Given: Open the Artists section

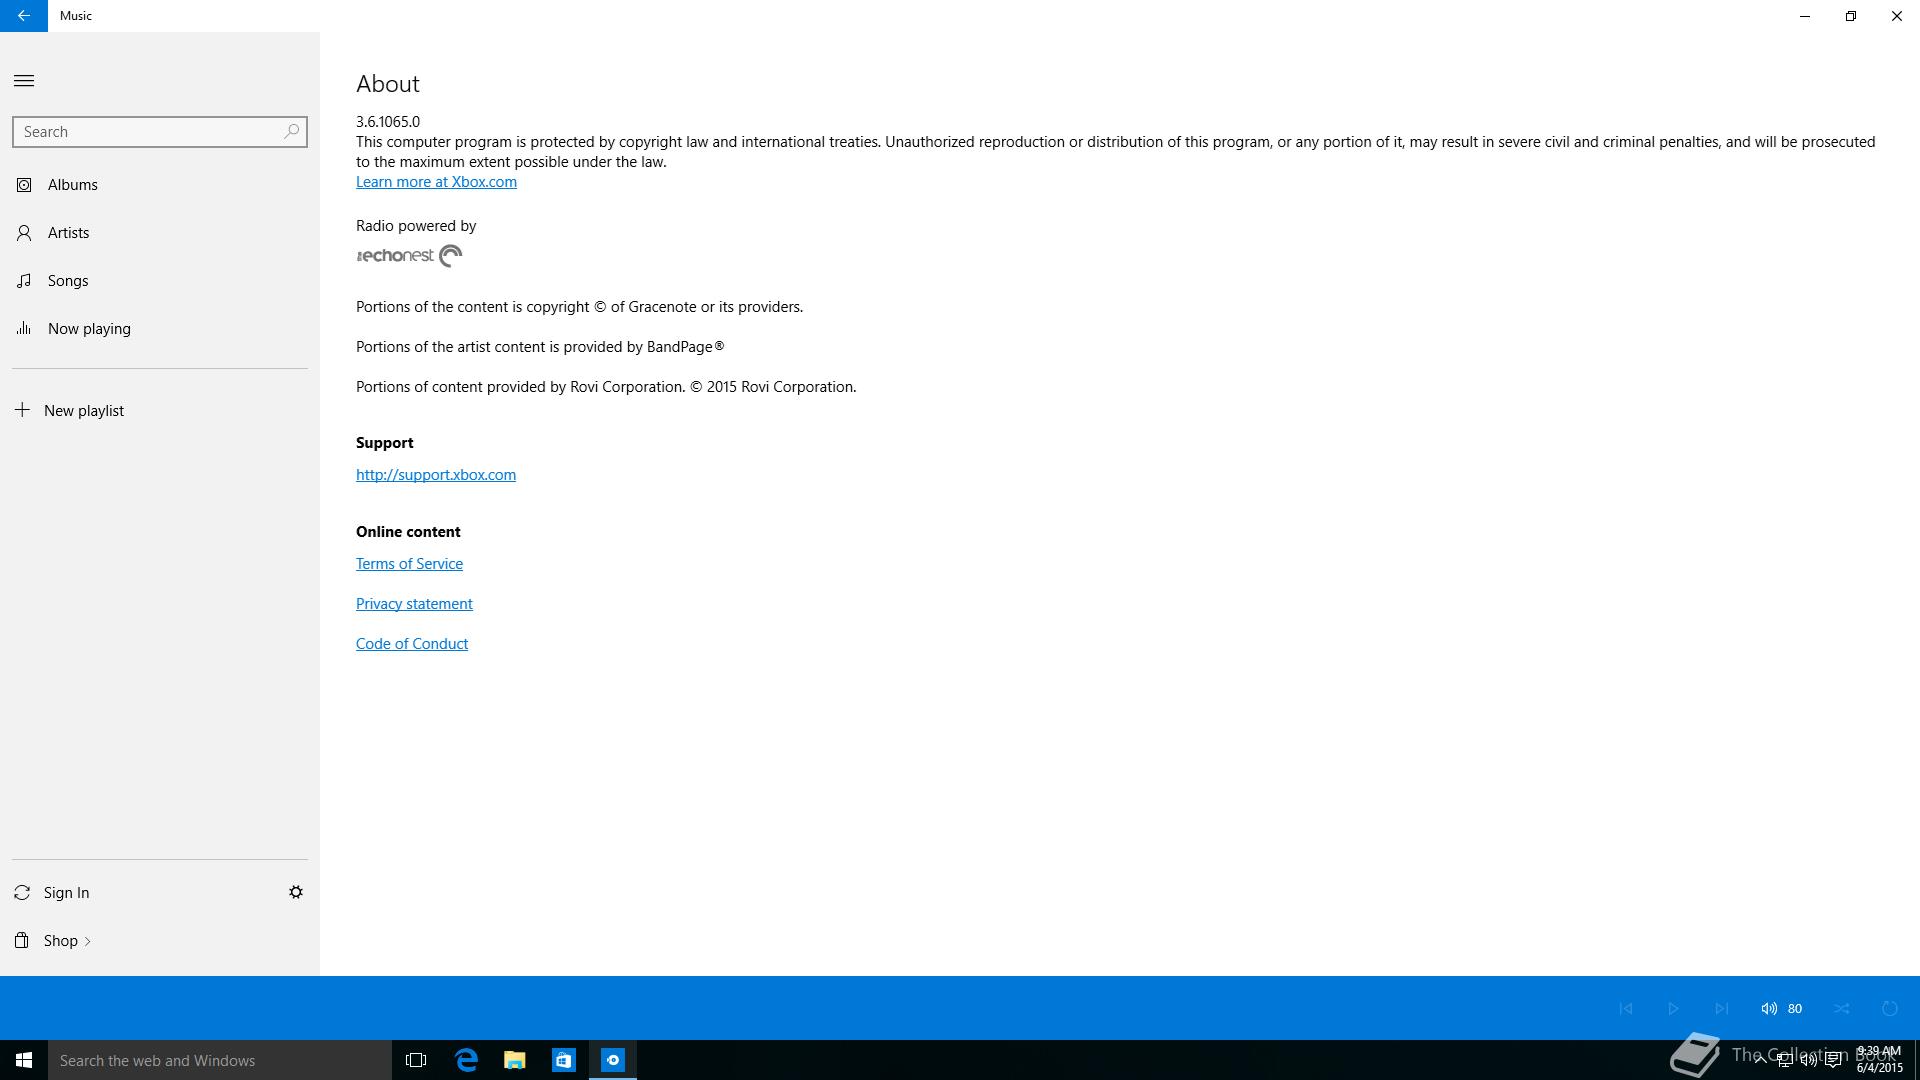Looking at the screenshot, I should pos(160,233).
